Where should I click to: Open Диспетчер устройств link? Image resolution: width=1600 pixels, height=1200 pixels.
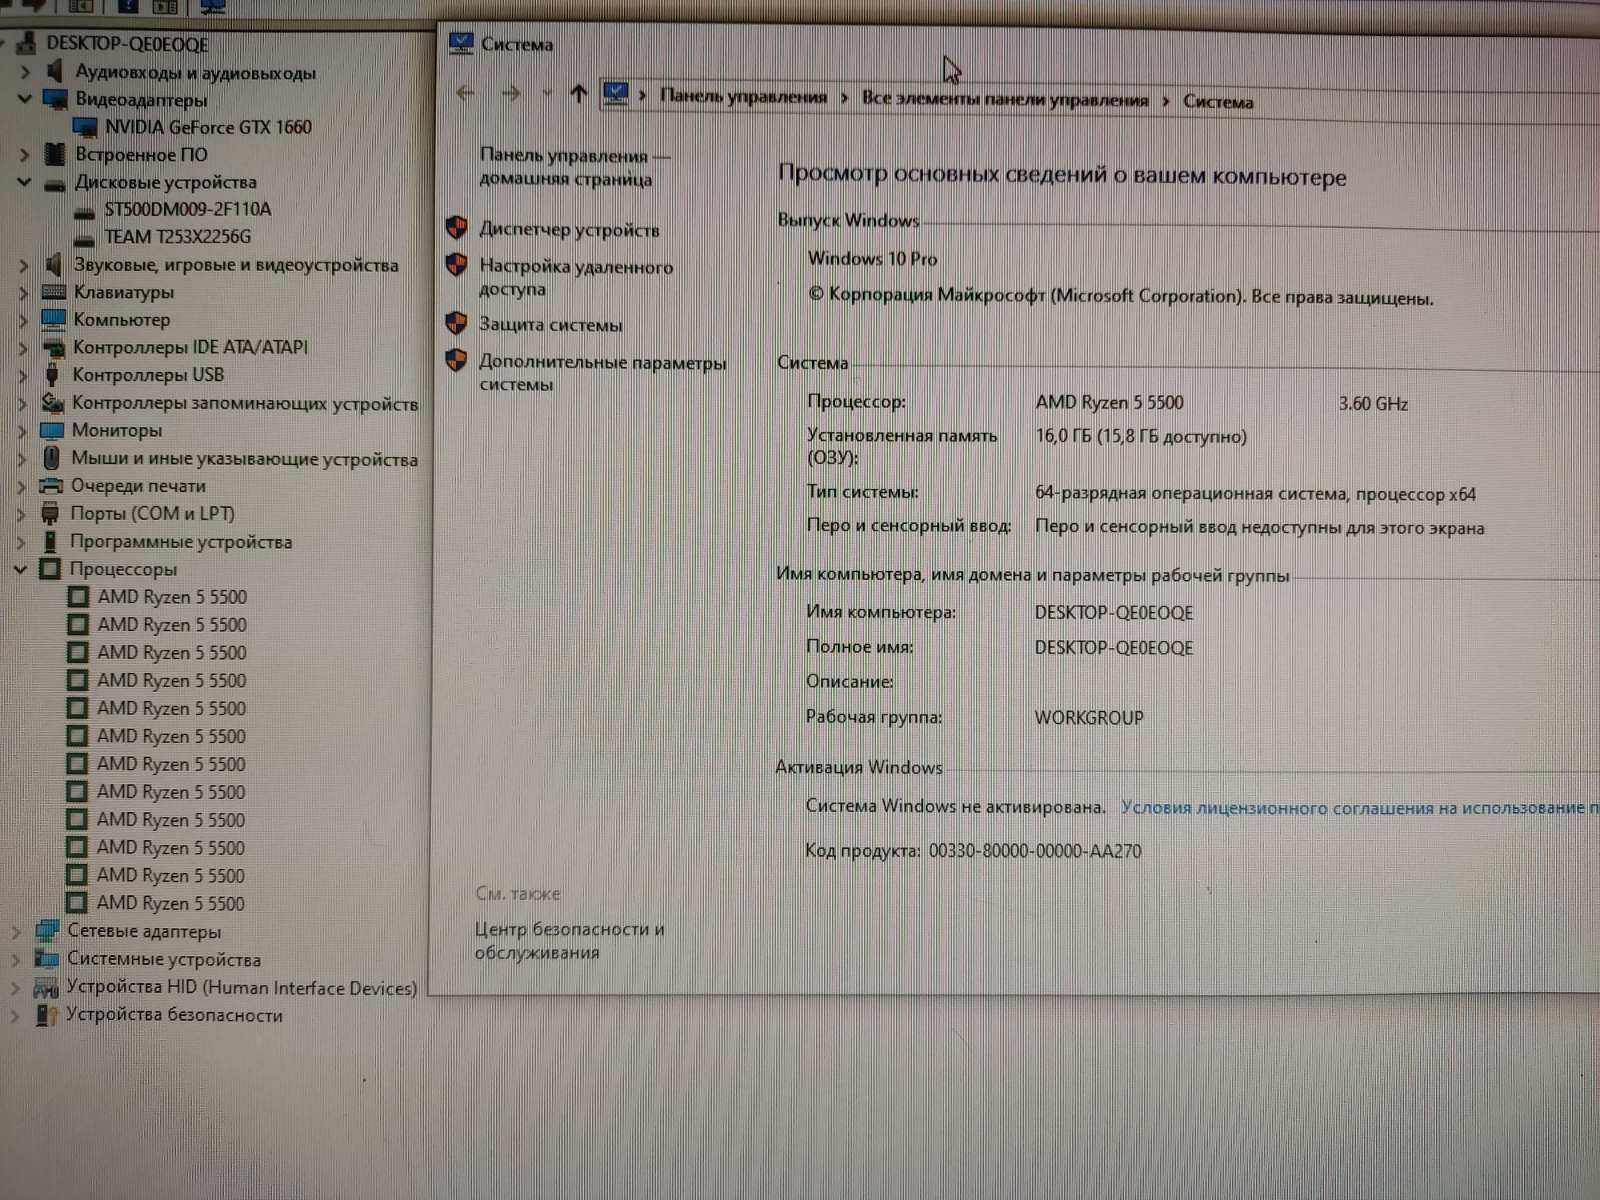click(569, 230)
